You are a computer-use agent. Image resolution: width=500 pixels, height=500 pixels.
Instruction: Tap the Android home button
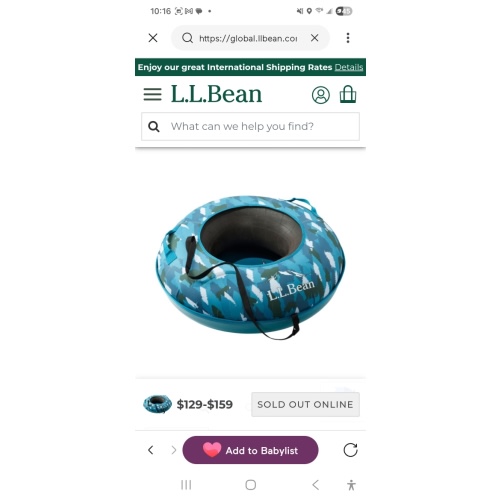pyautogui.click(x=251, y=485)
